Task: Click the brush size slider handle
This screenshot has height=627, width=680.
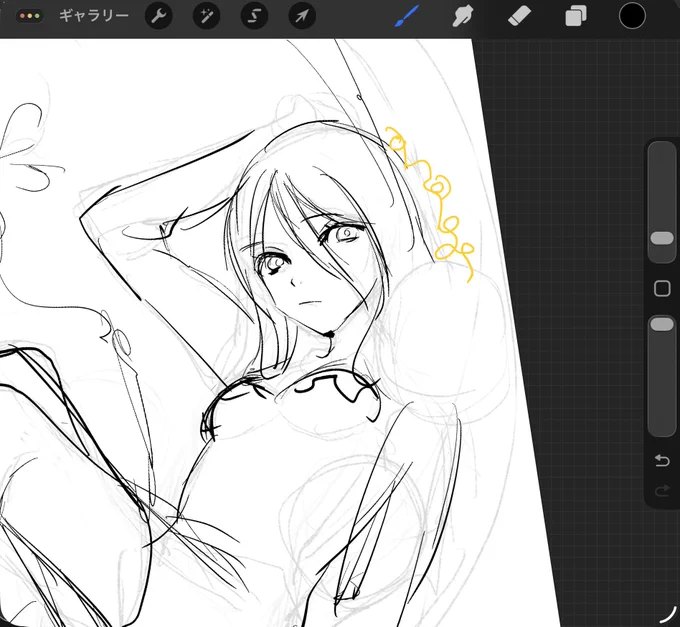Action: [x=662, y=238]
